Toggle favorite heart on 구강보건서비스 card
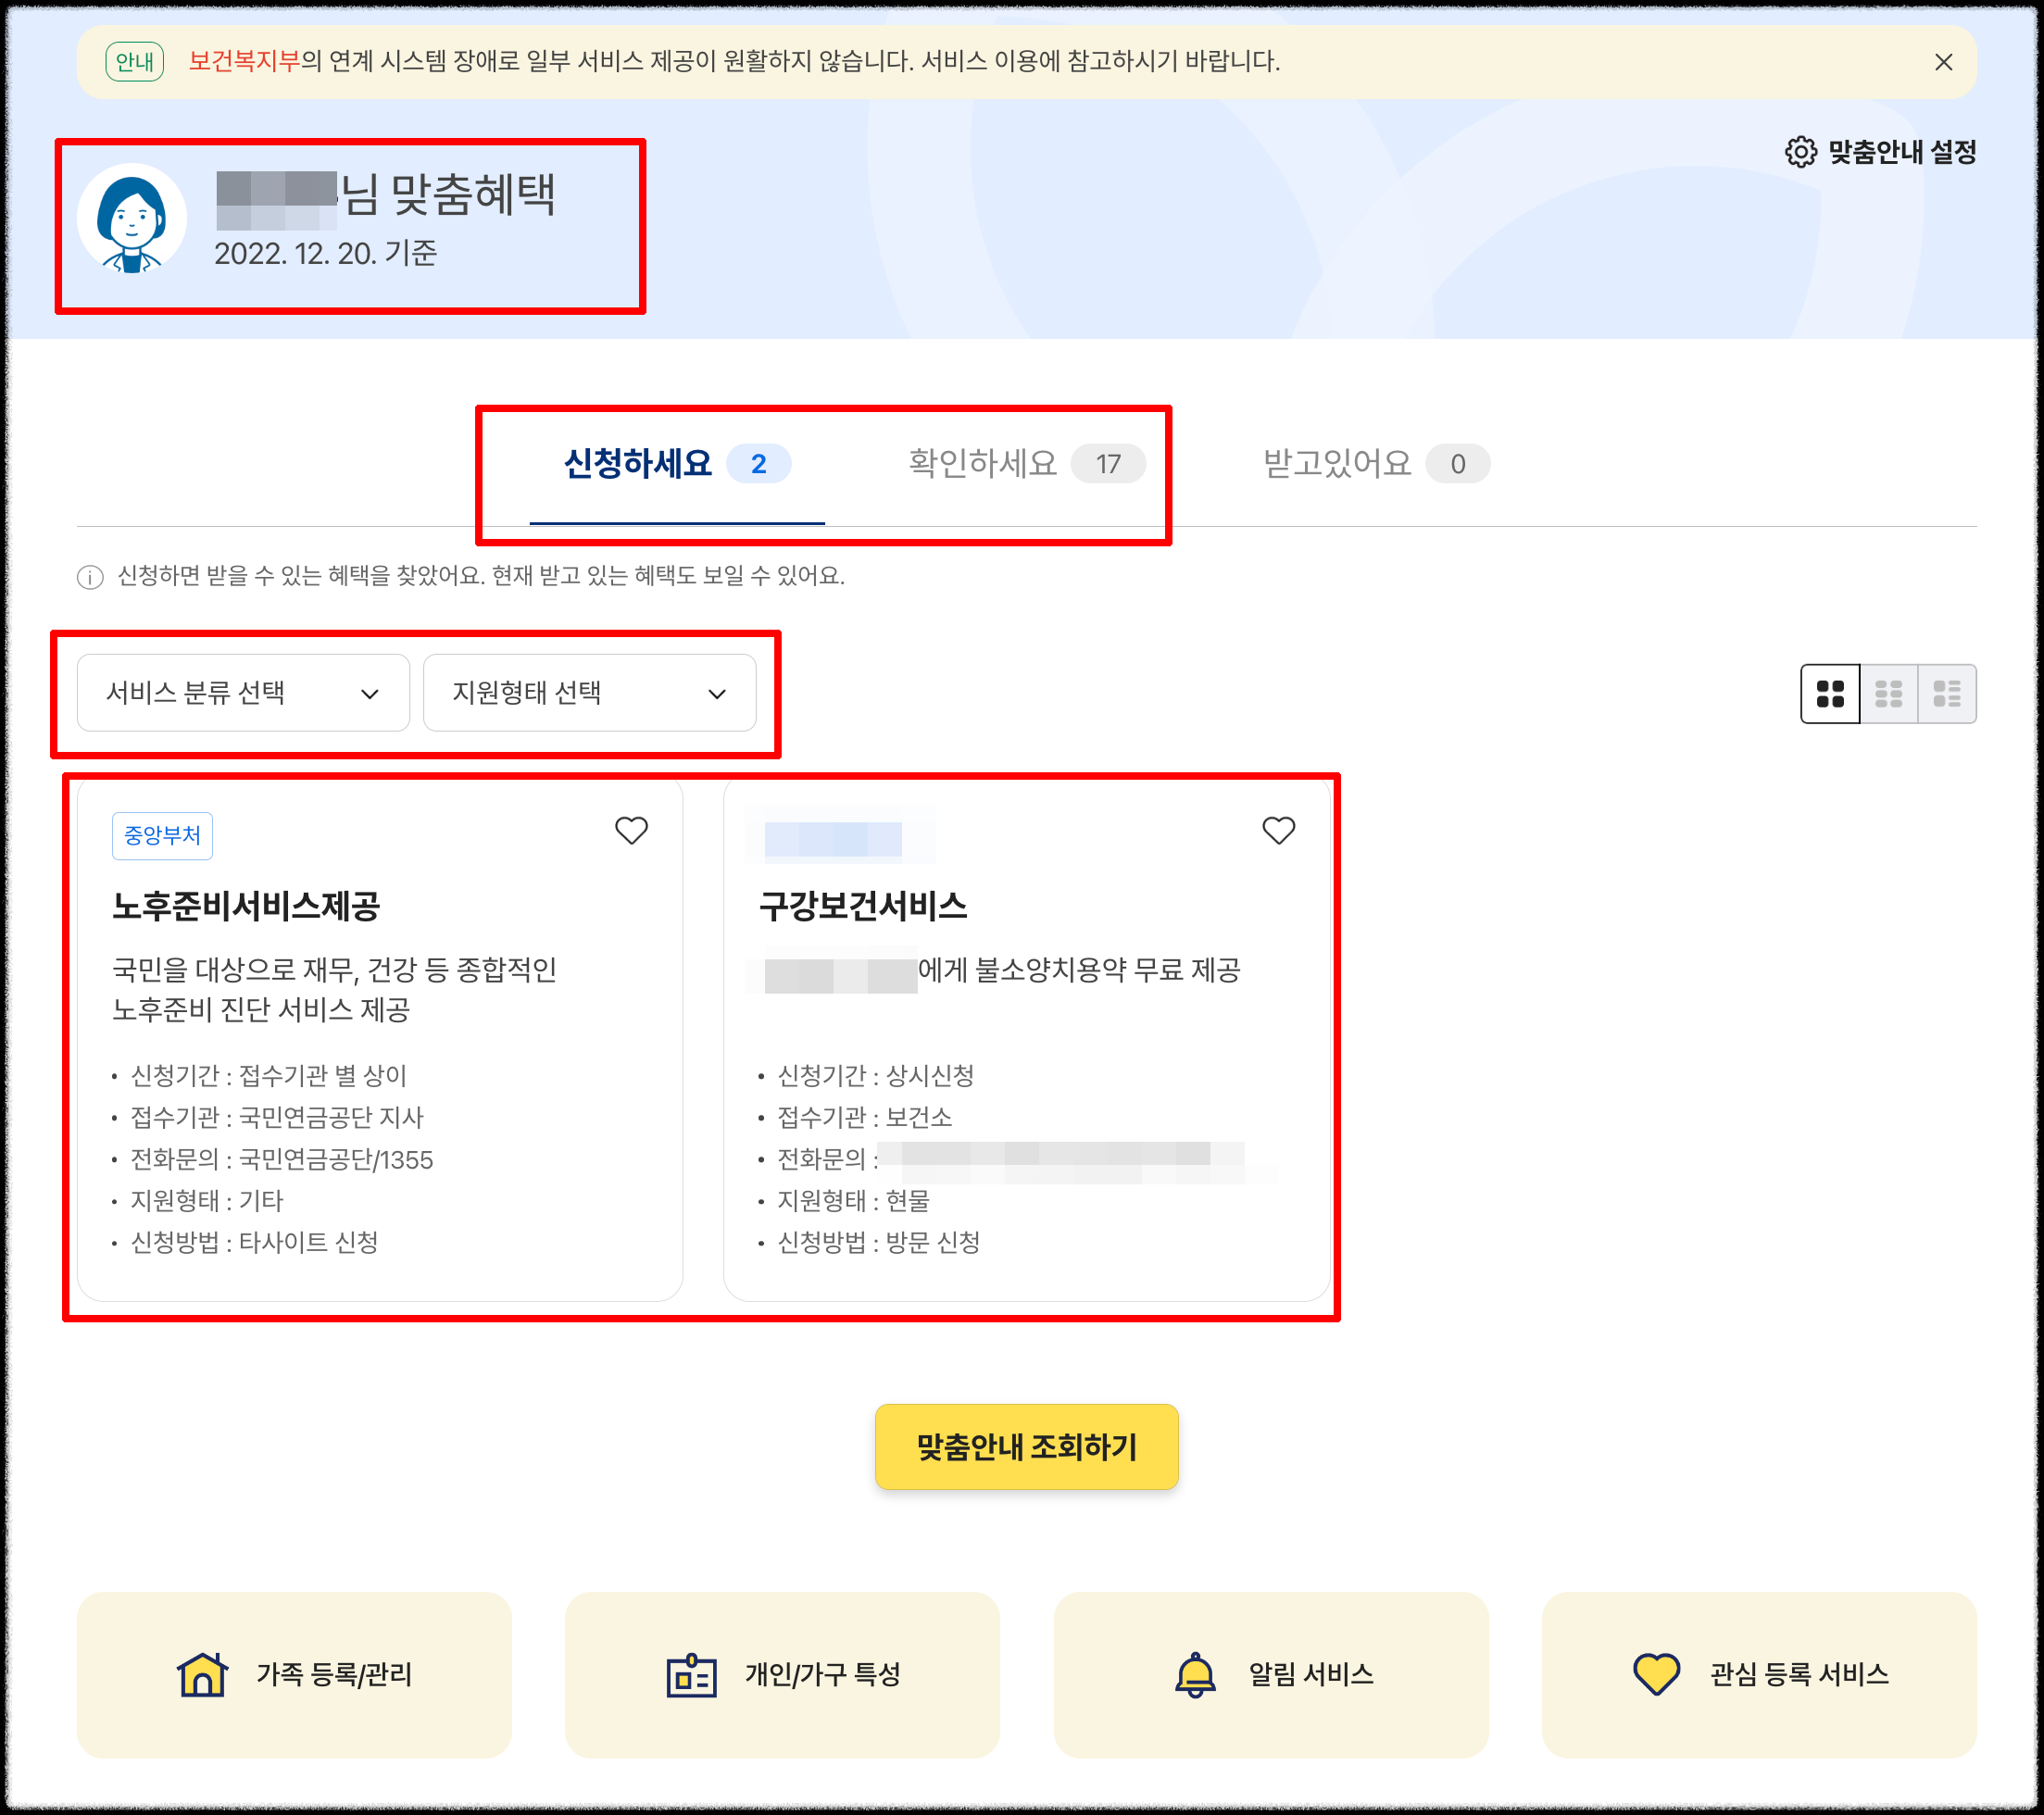The height and width of the screenshot is (1815, 2044). point(1281,831)
